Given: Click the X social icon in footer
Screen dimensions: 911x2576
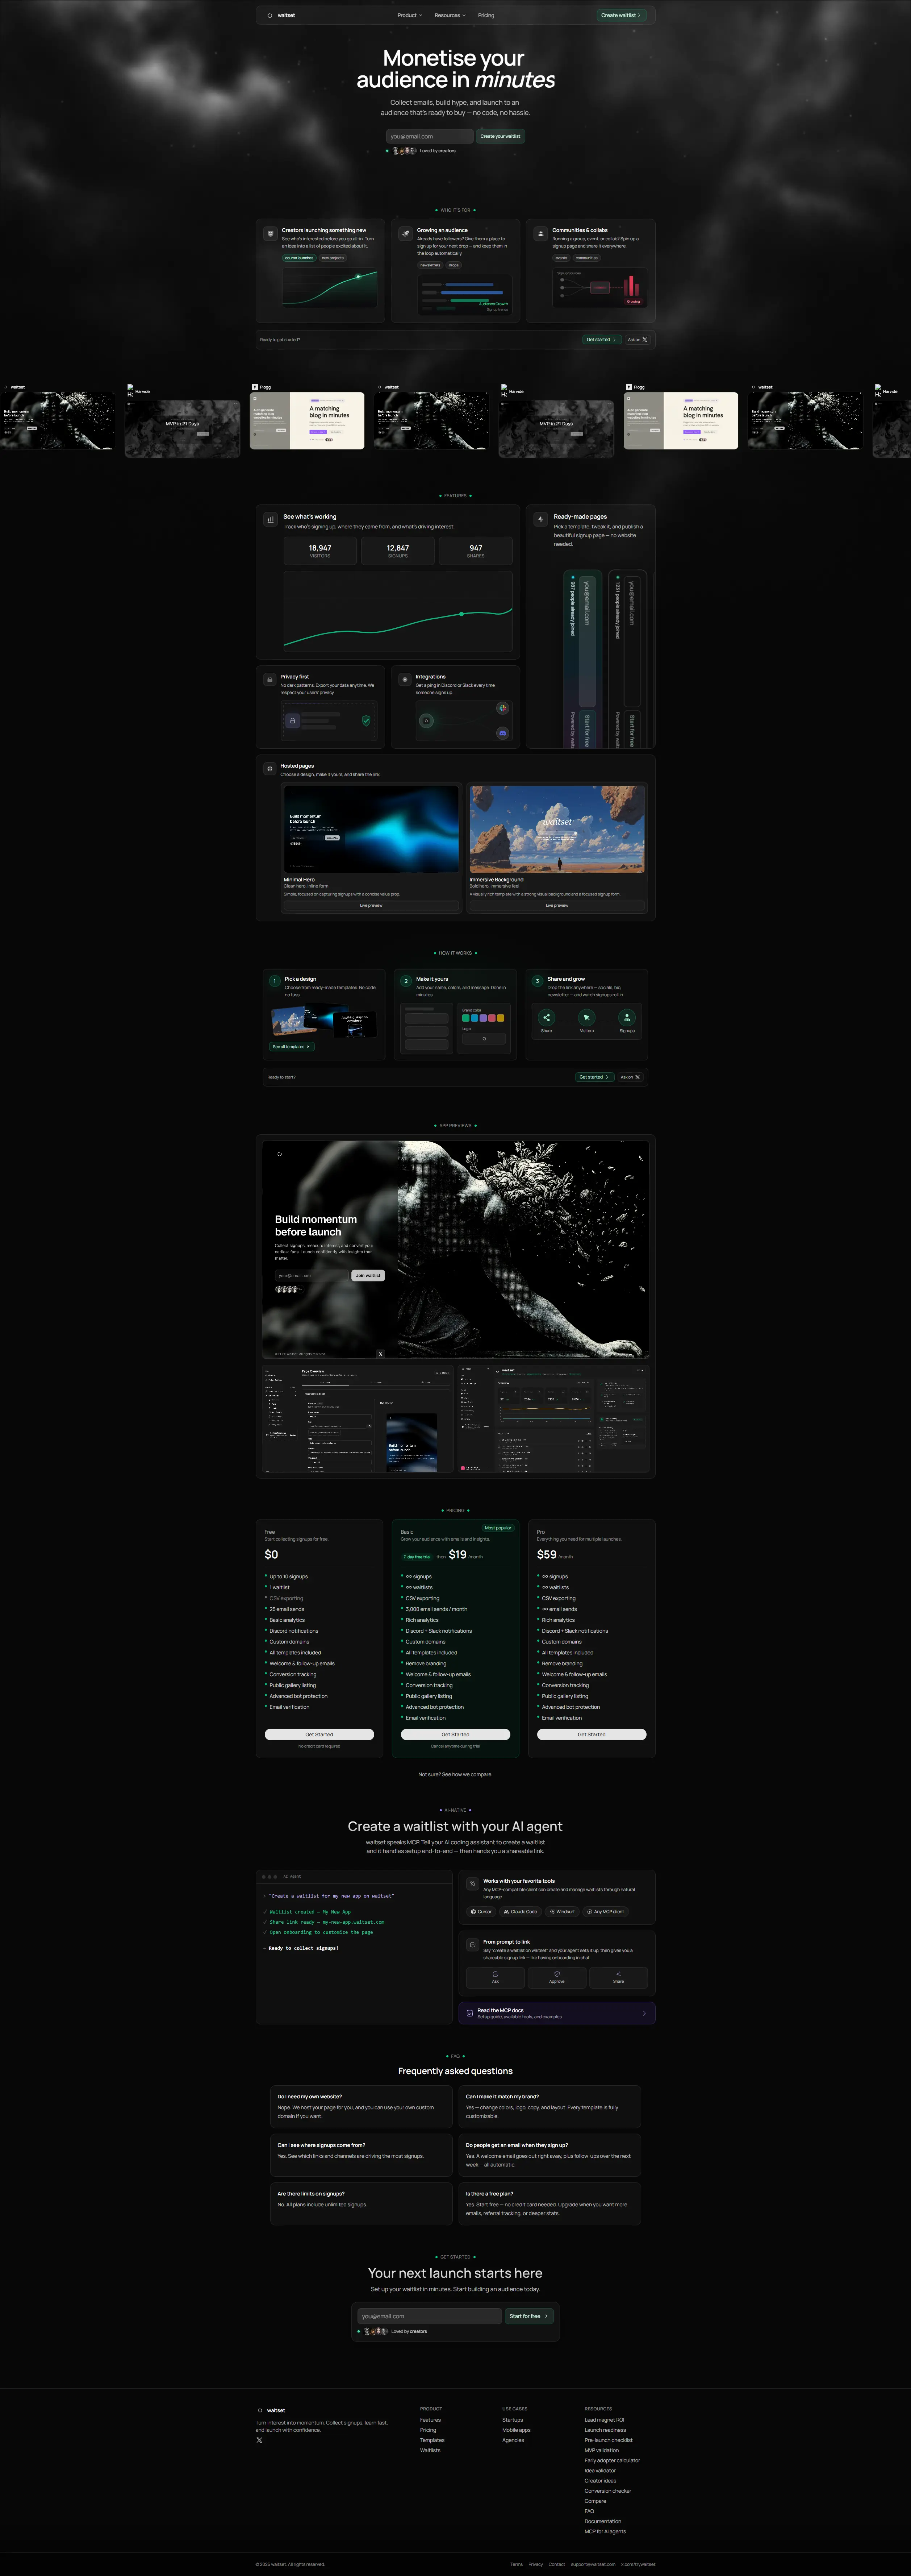Looking at the screenshot, I should tap(259, 2440).
